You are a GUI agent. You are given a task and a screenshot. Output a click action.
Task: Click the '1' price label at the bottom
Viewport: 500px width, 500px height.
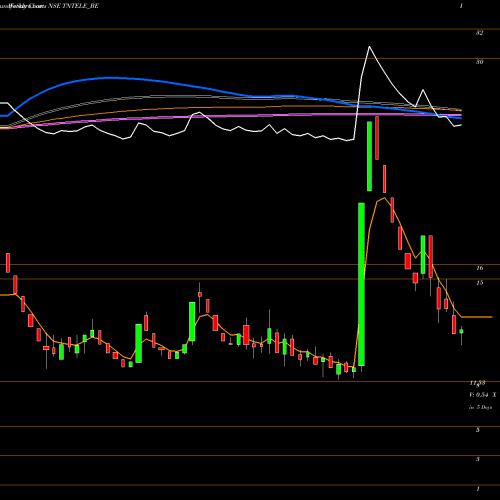click(x=478, y=489)
